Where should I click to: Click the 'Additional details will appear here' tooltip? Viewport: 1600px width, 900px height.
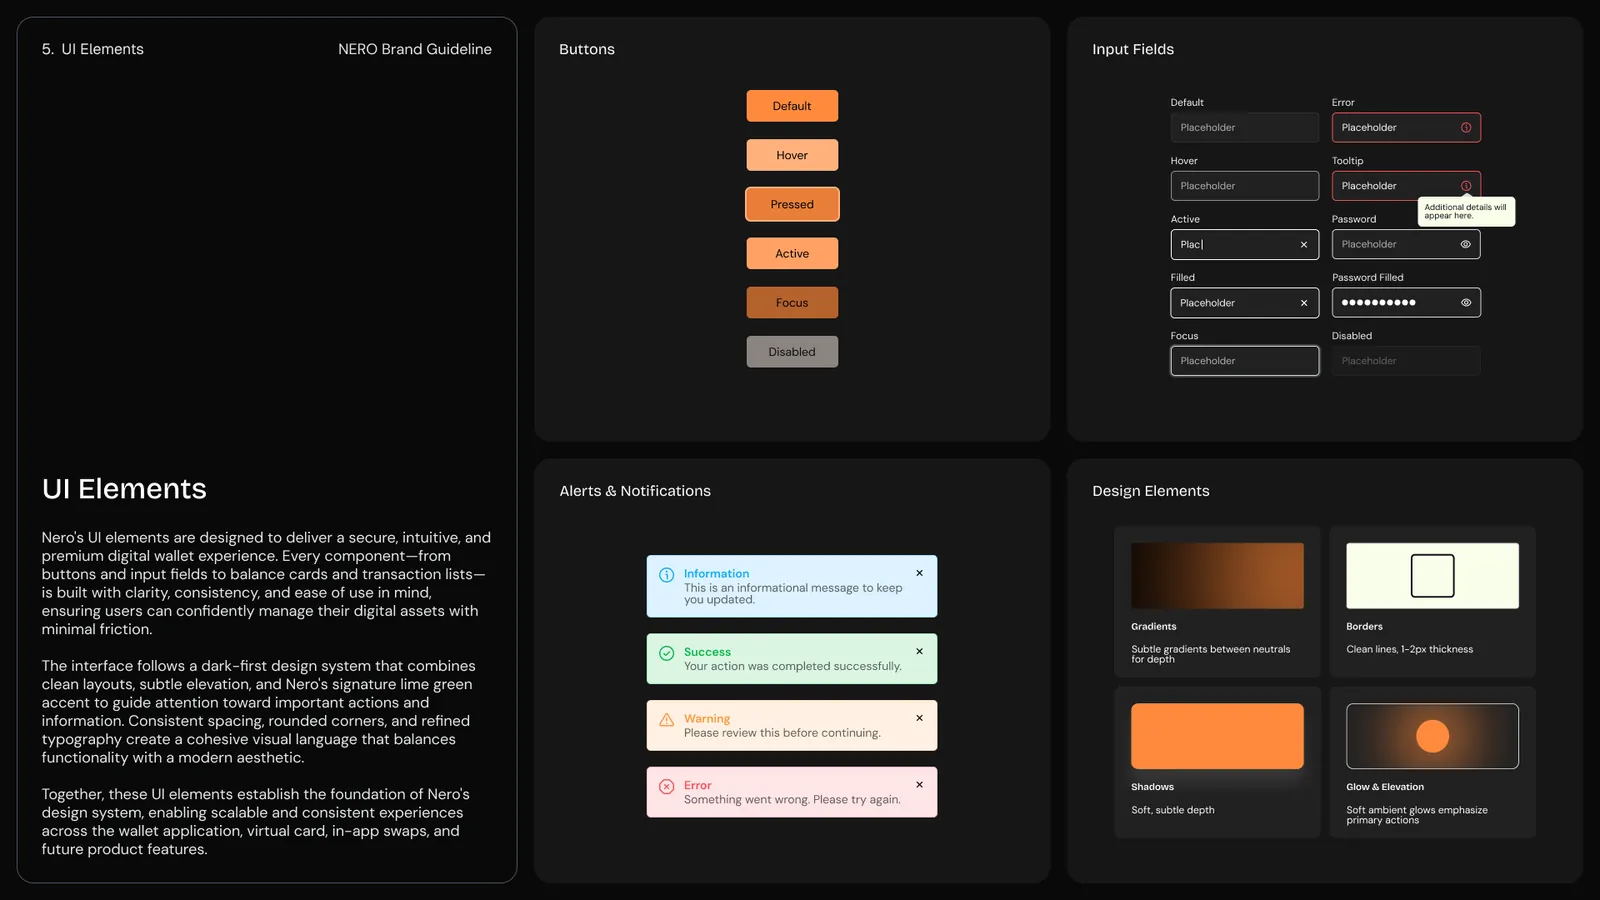[x=1466, y=212]
